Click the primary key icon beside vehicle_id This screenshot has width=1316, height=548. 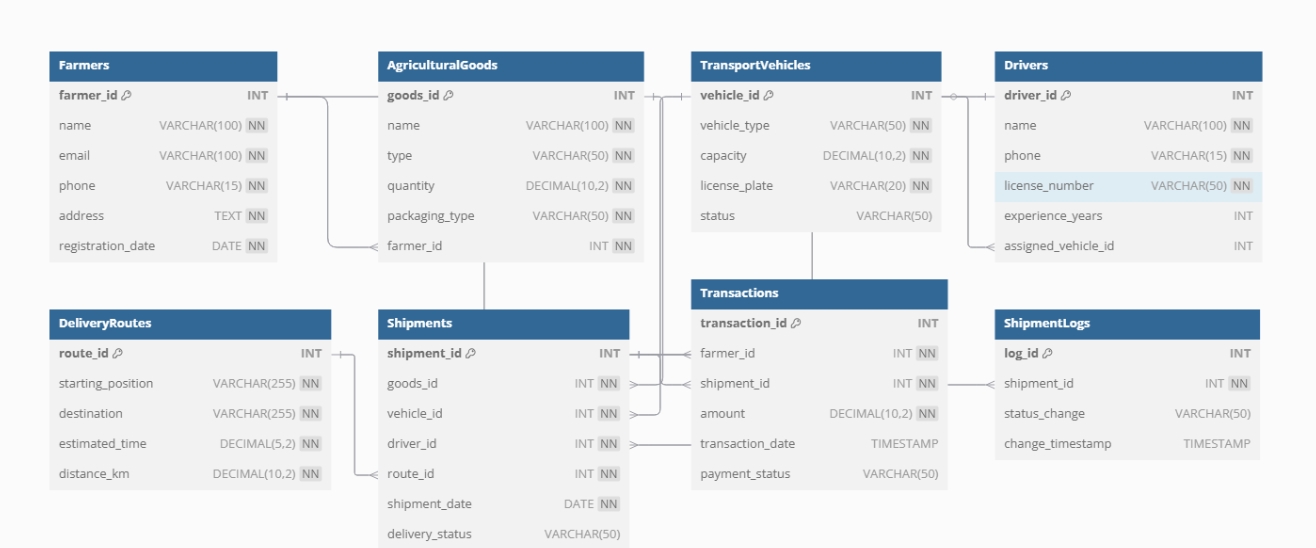point(769,96)
